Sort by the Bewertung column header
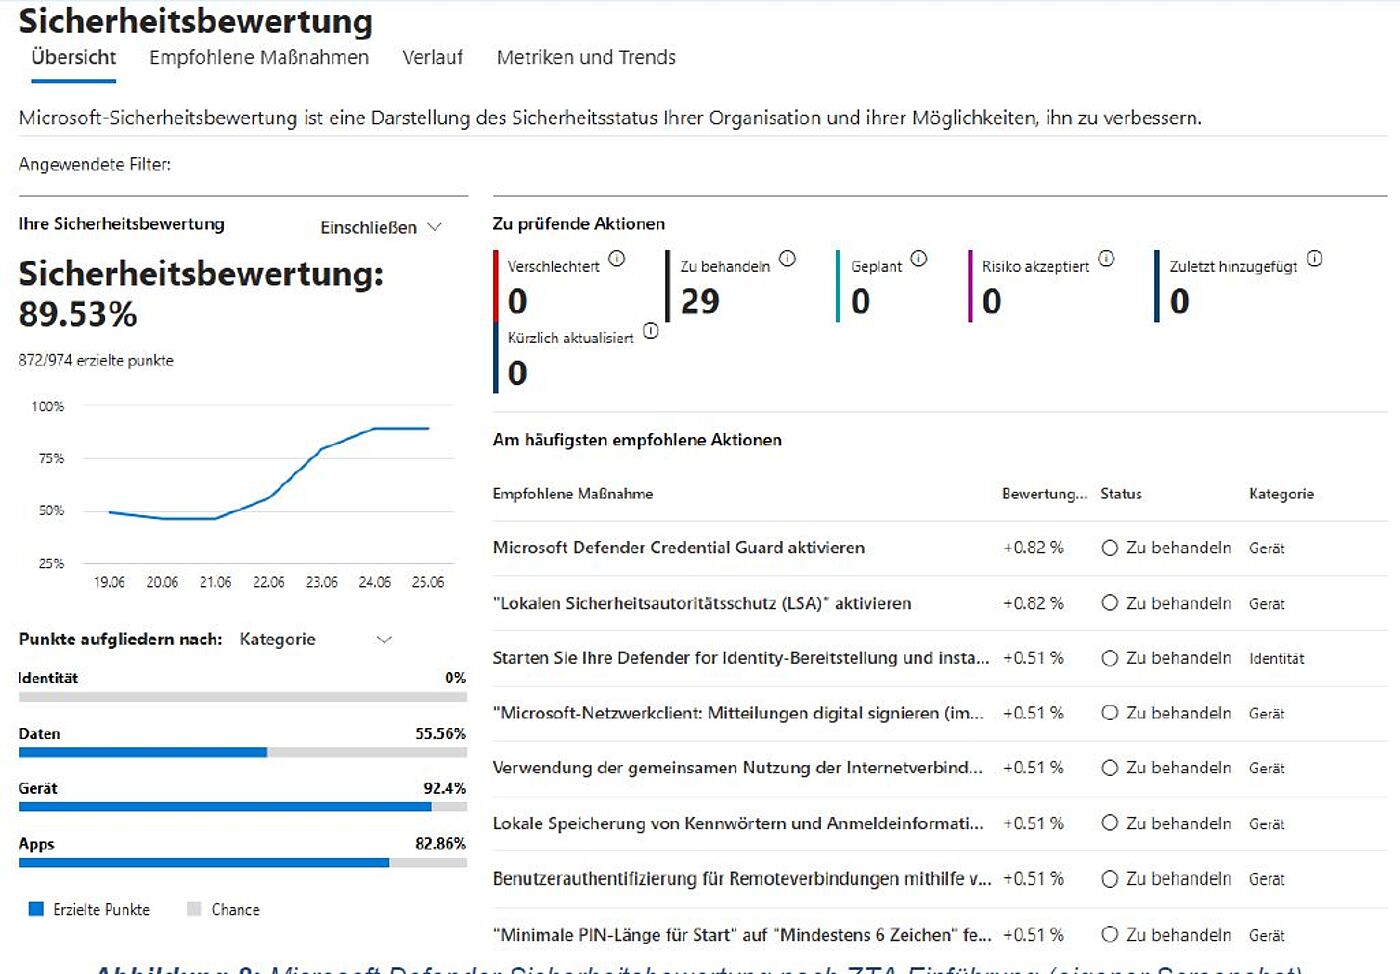Viewport: 1400px width, 974px height. [x=1043, y=494]
